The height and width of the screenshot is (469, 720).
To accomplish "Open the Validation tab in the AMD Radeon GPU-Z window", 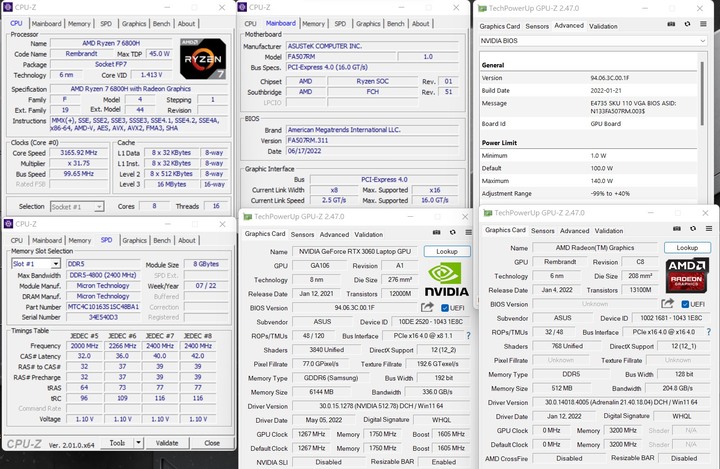I will pos(609,231).
